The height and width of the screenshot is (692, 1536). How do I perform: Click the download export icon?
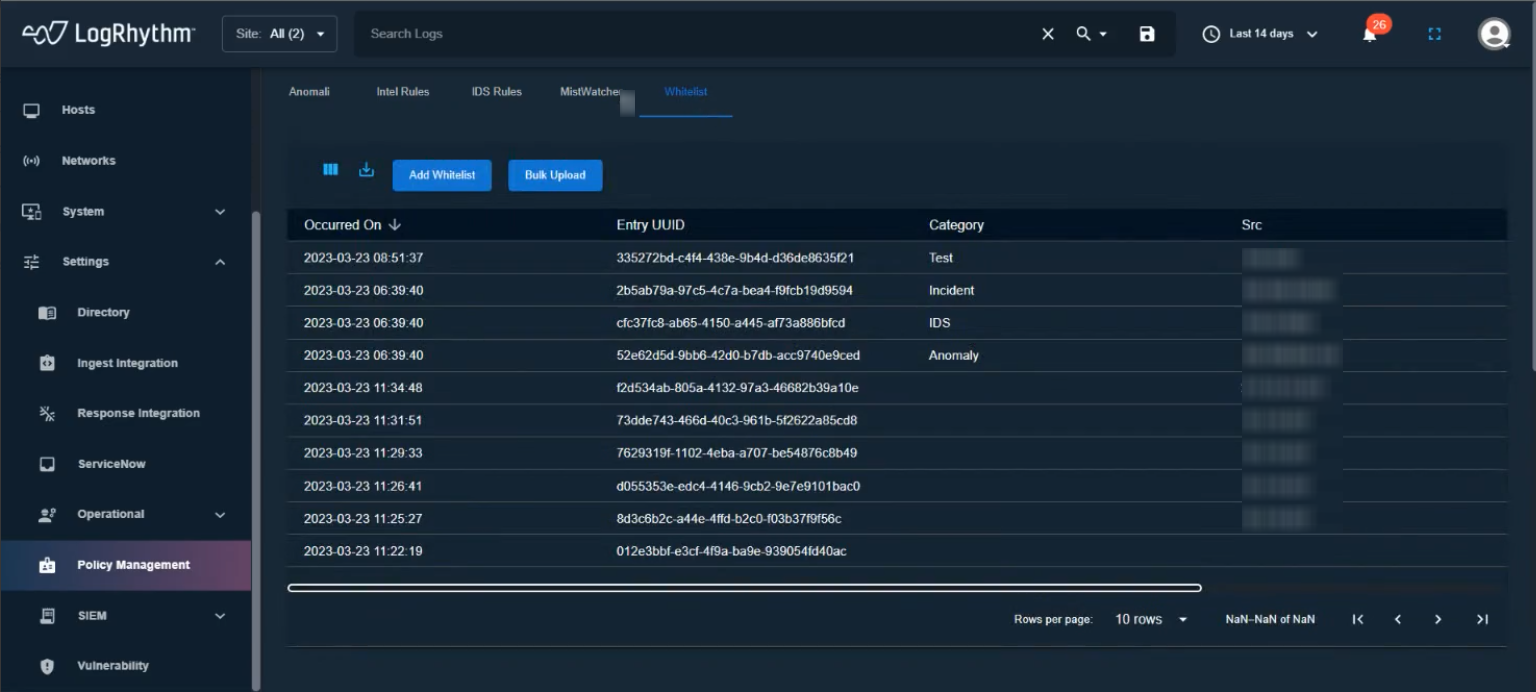(x=366, y=170)
